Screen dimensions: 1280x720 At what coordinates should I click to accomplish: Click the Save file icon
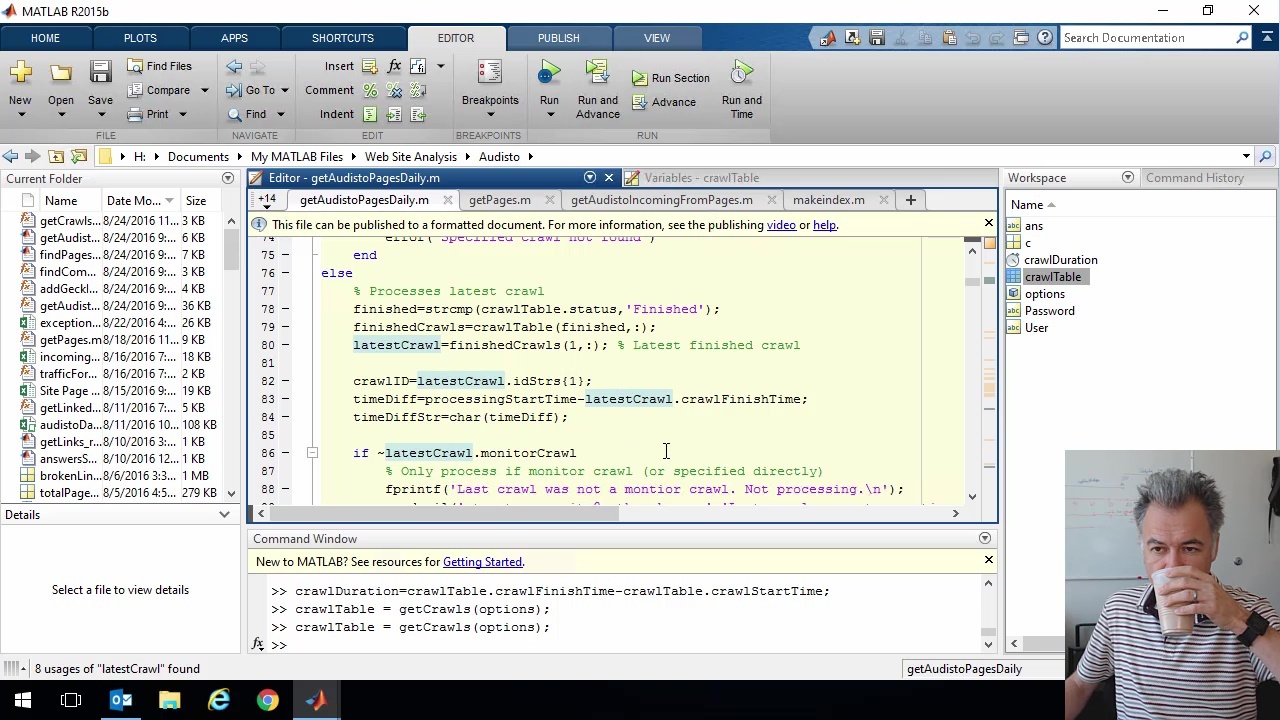pos(100,73)
